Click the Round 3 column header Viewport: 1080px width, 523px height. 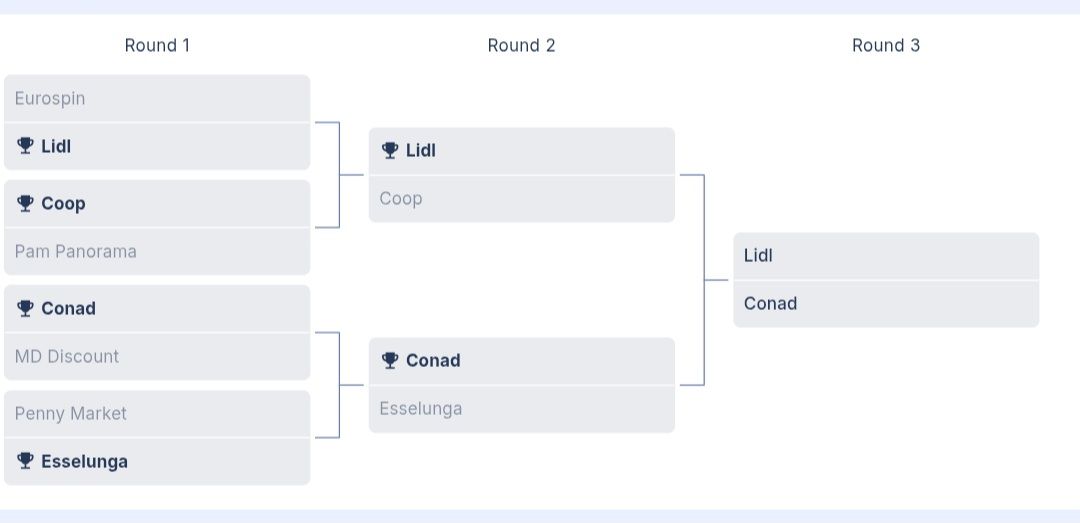point(886,45)
